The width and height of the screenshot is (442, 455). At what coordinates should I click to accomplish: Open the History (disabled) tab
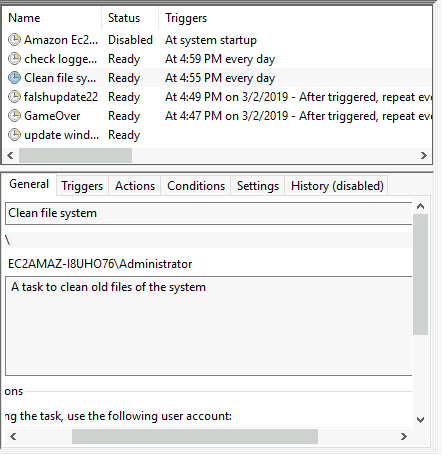pyautogui.click(x=337, y=186)
